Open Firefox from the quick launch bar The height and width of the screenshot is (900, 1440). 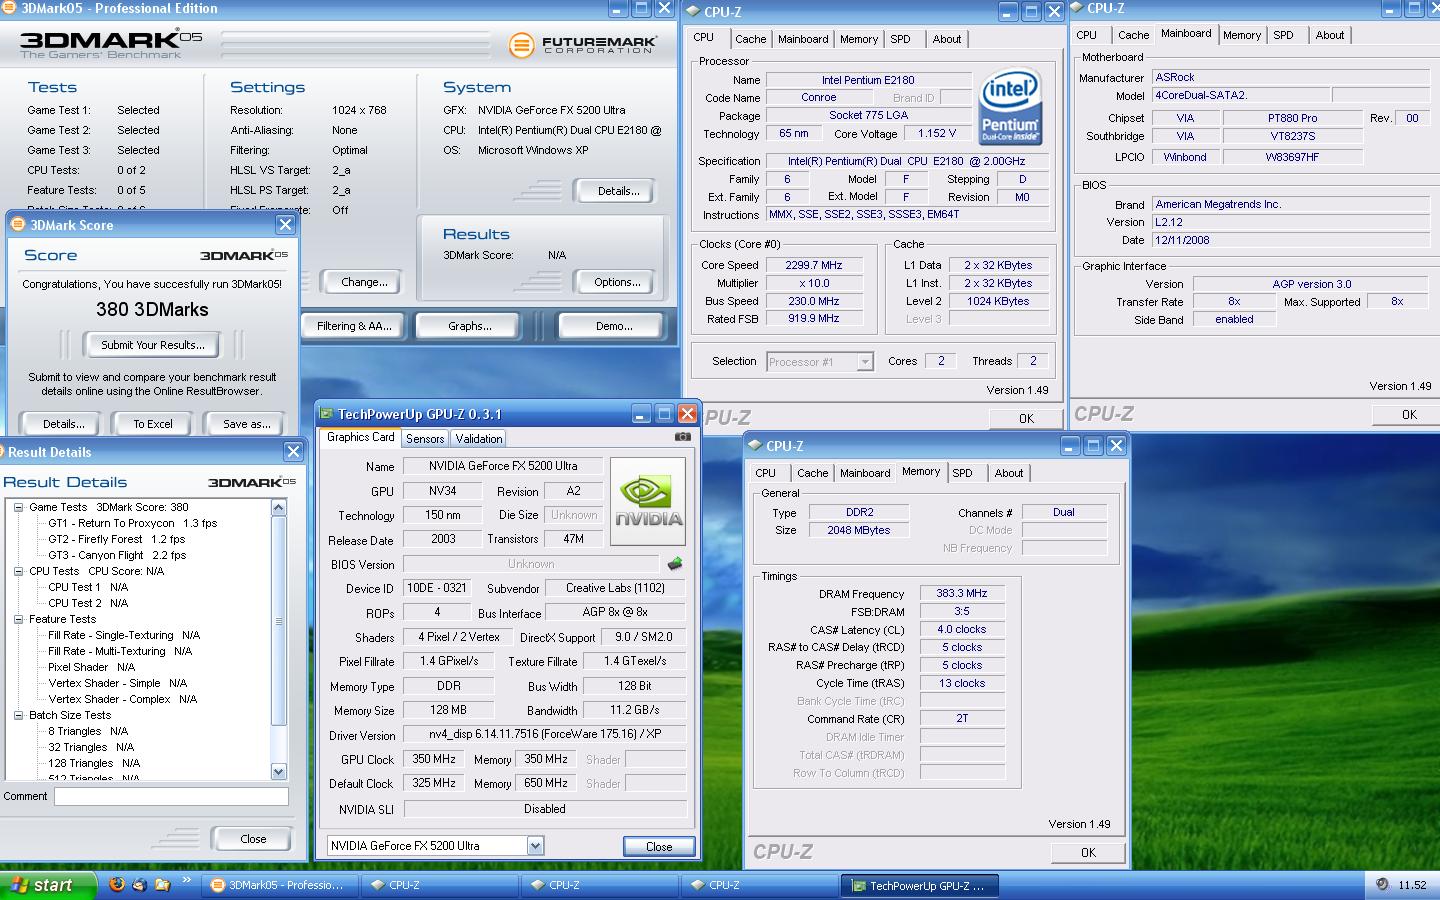tap(117, 884)
